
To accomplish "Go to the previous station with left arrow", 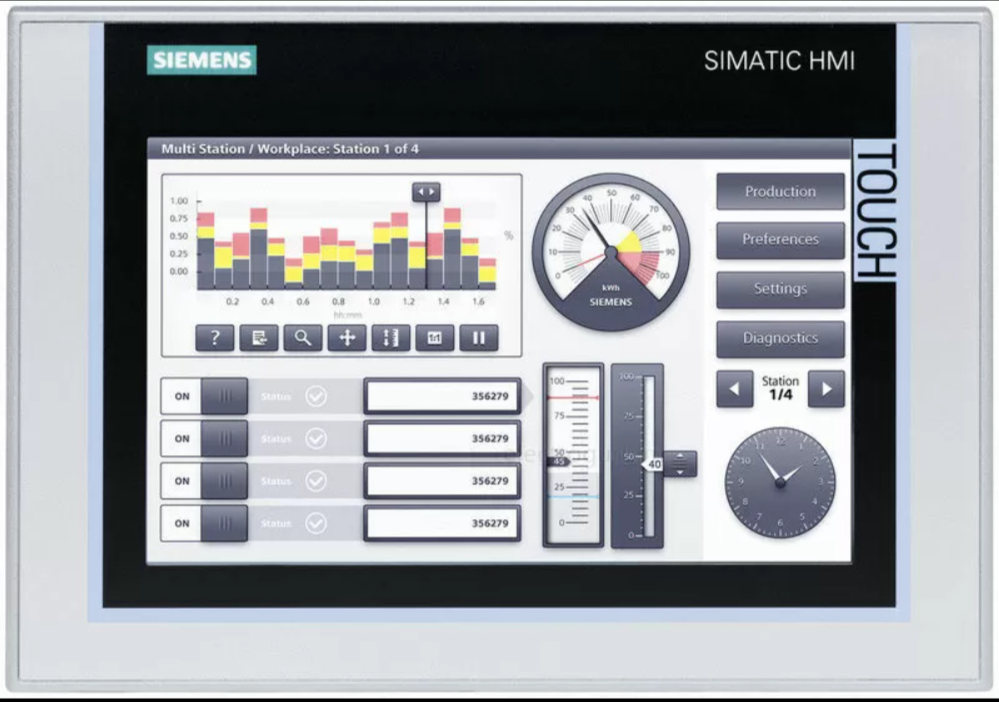I will point(735,389).
